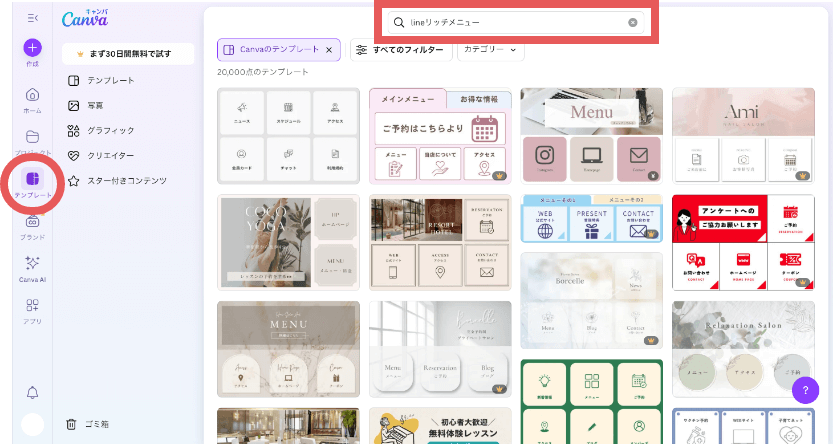Open すべてのフィルター filter panel

coord(399,49)
